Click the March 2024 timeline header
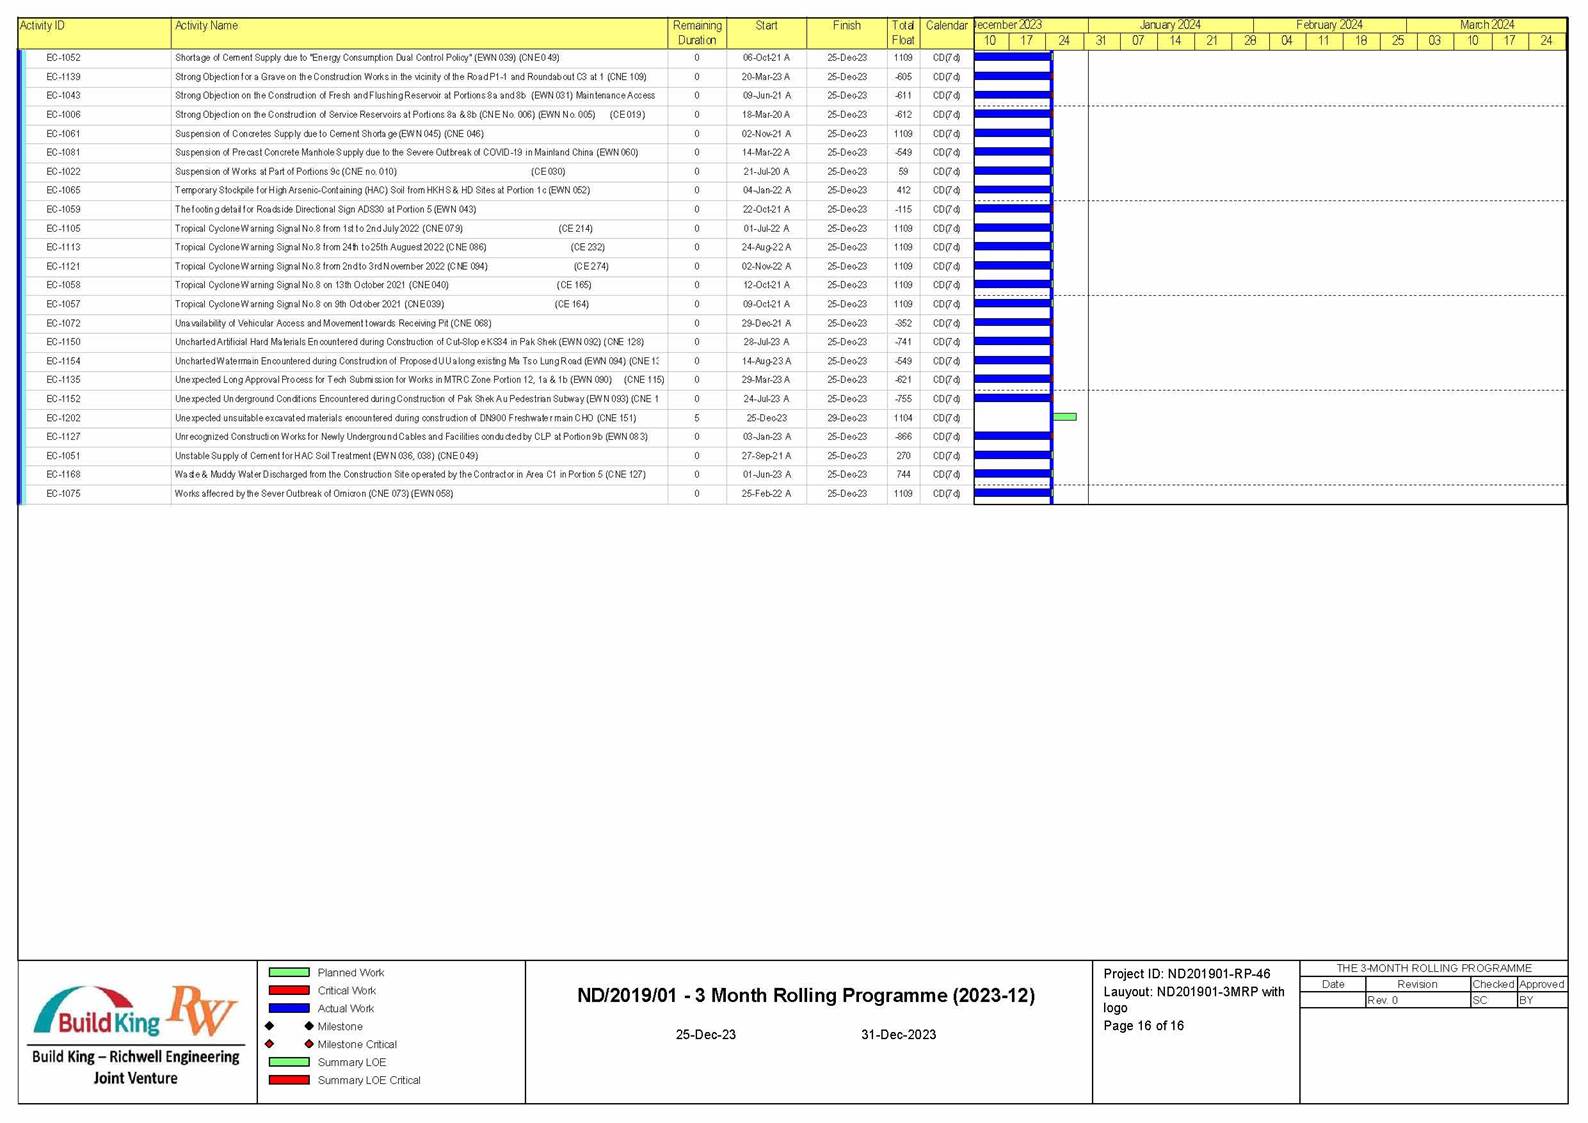This screenshot has height=1123, width=1588. click(1486, 25)
